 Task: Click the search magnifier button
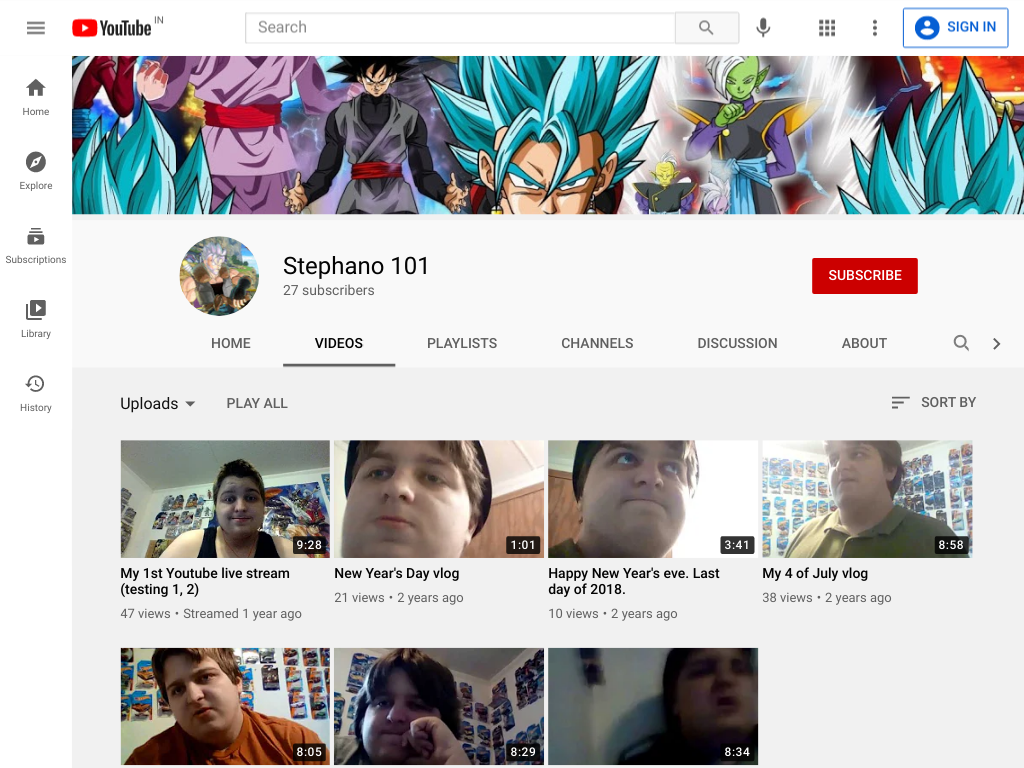coord(706,27)
